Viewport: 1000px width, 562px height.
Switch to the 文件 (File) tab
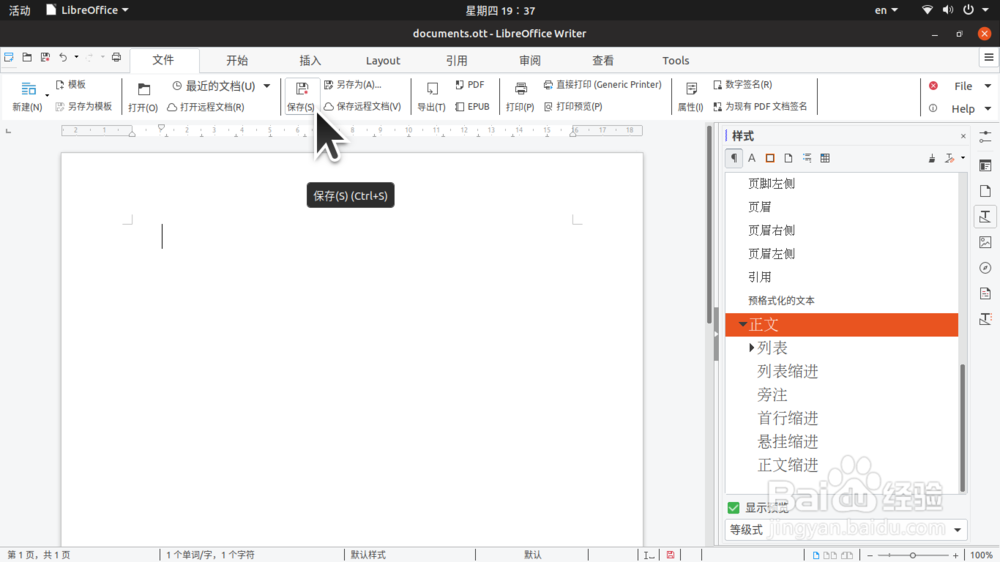coord(163,60)
